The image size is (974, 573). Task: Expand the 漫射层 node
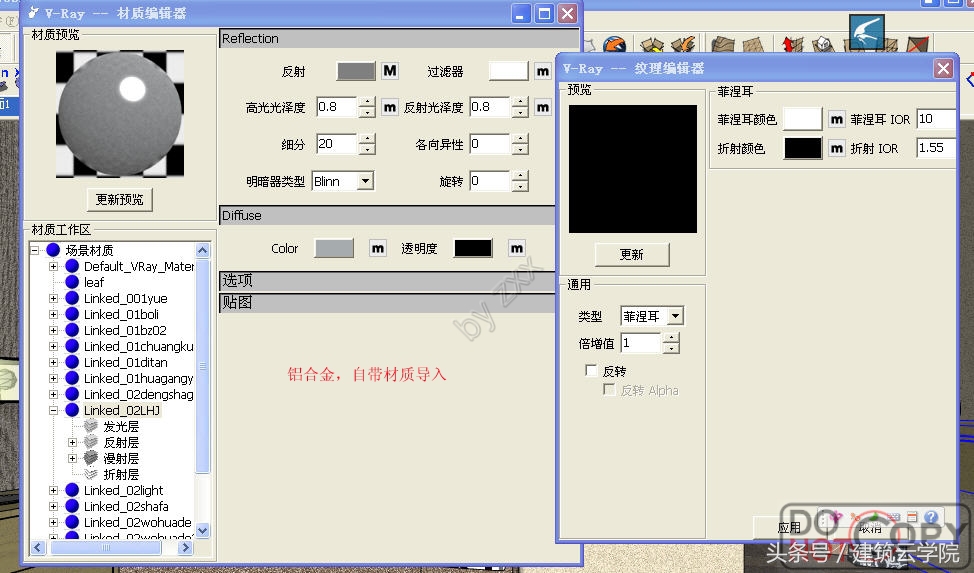[73, 458]
